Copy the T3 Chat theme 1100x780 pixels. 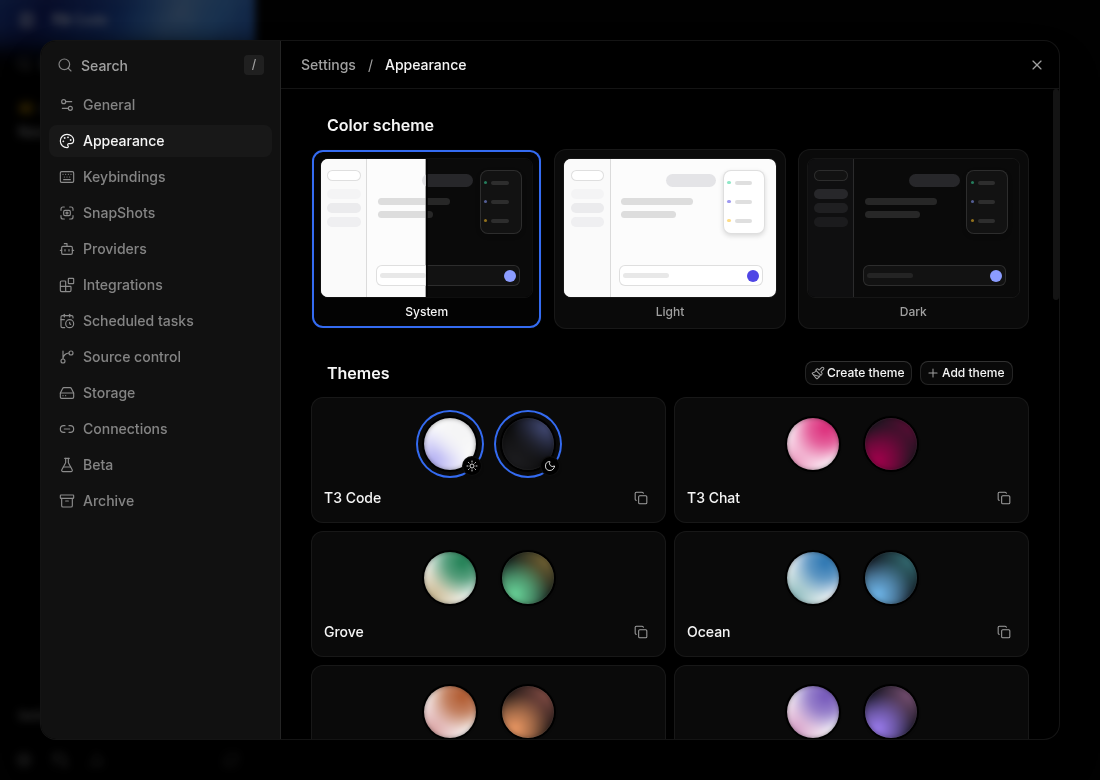(1004, 498)
